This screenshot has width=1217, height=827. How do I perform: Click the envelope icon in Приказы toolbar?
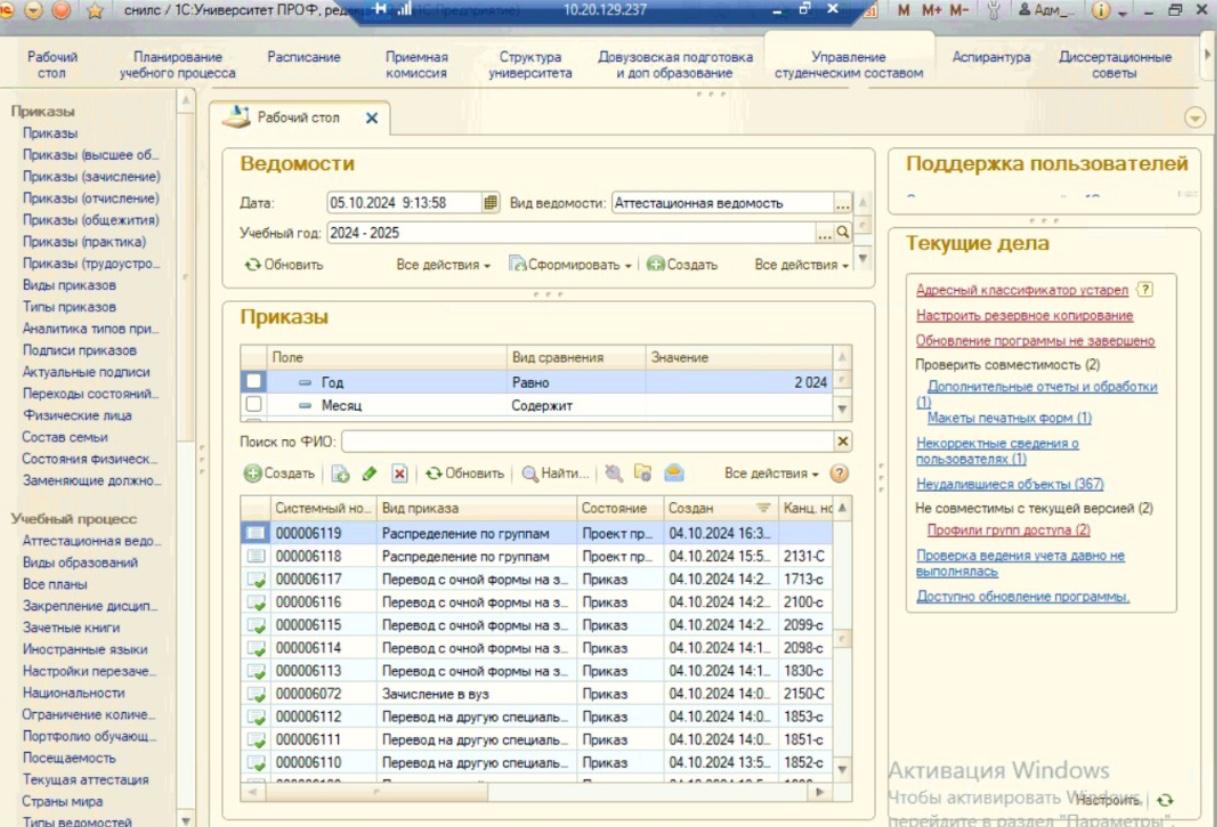(676, 473)
